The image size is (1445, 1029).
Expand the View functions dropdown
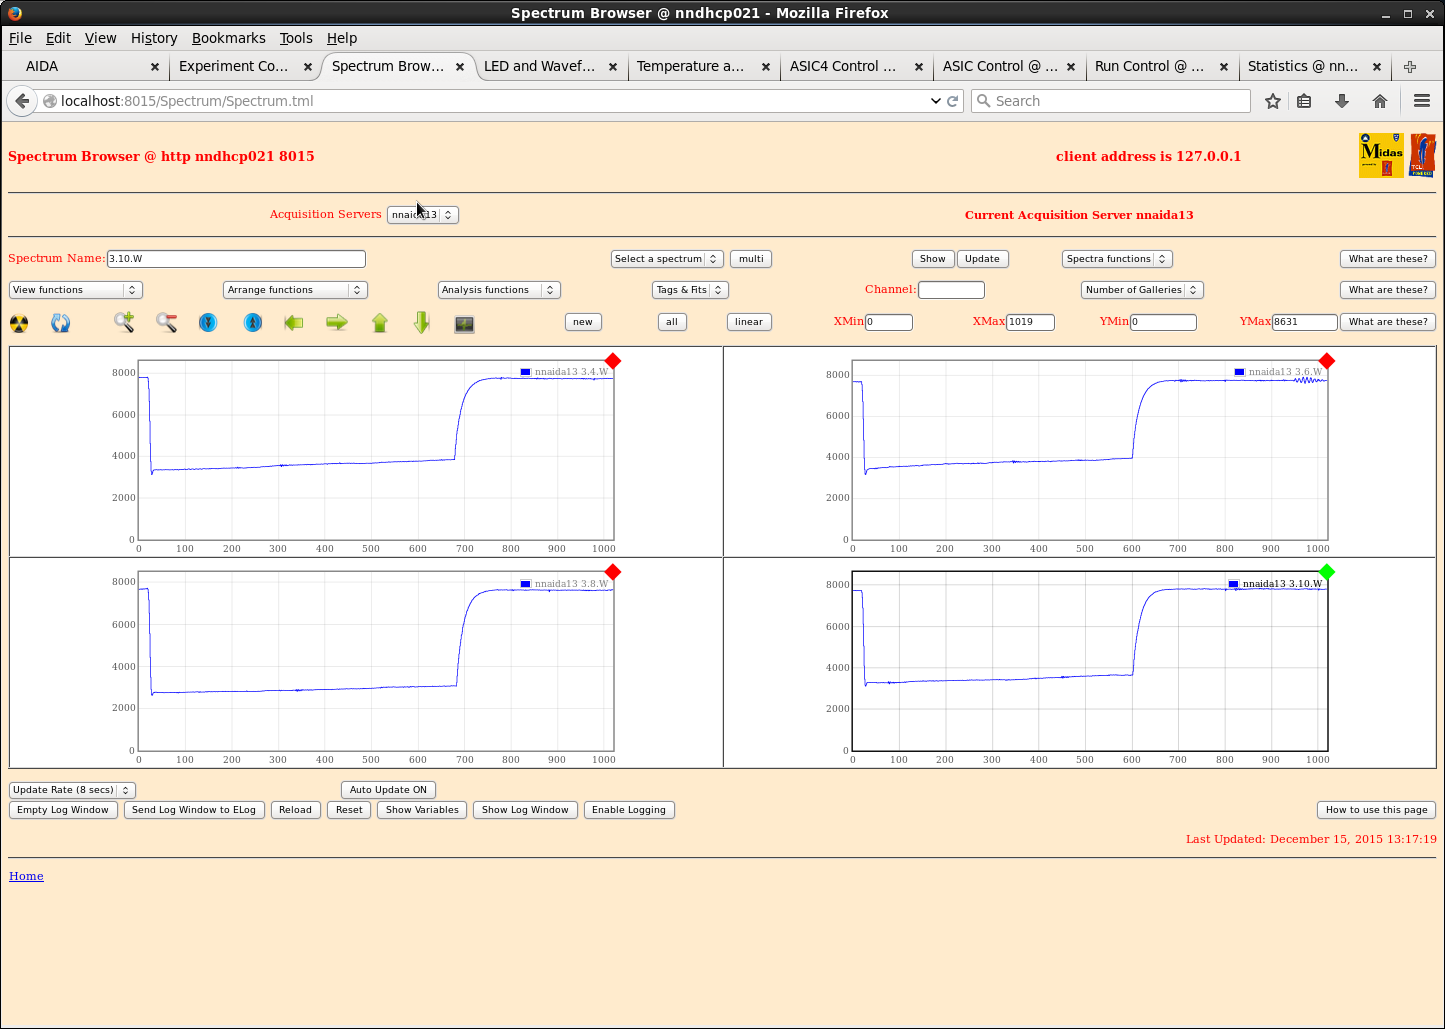click(x=76, y=290)
